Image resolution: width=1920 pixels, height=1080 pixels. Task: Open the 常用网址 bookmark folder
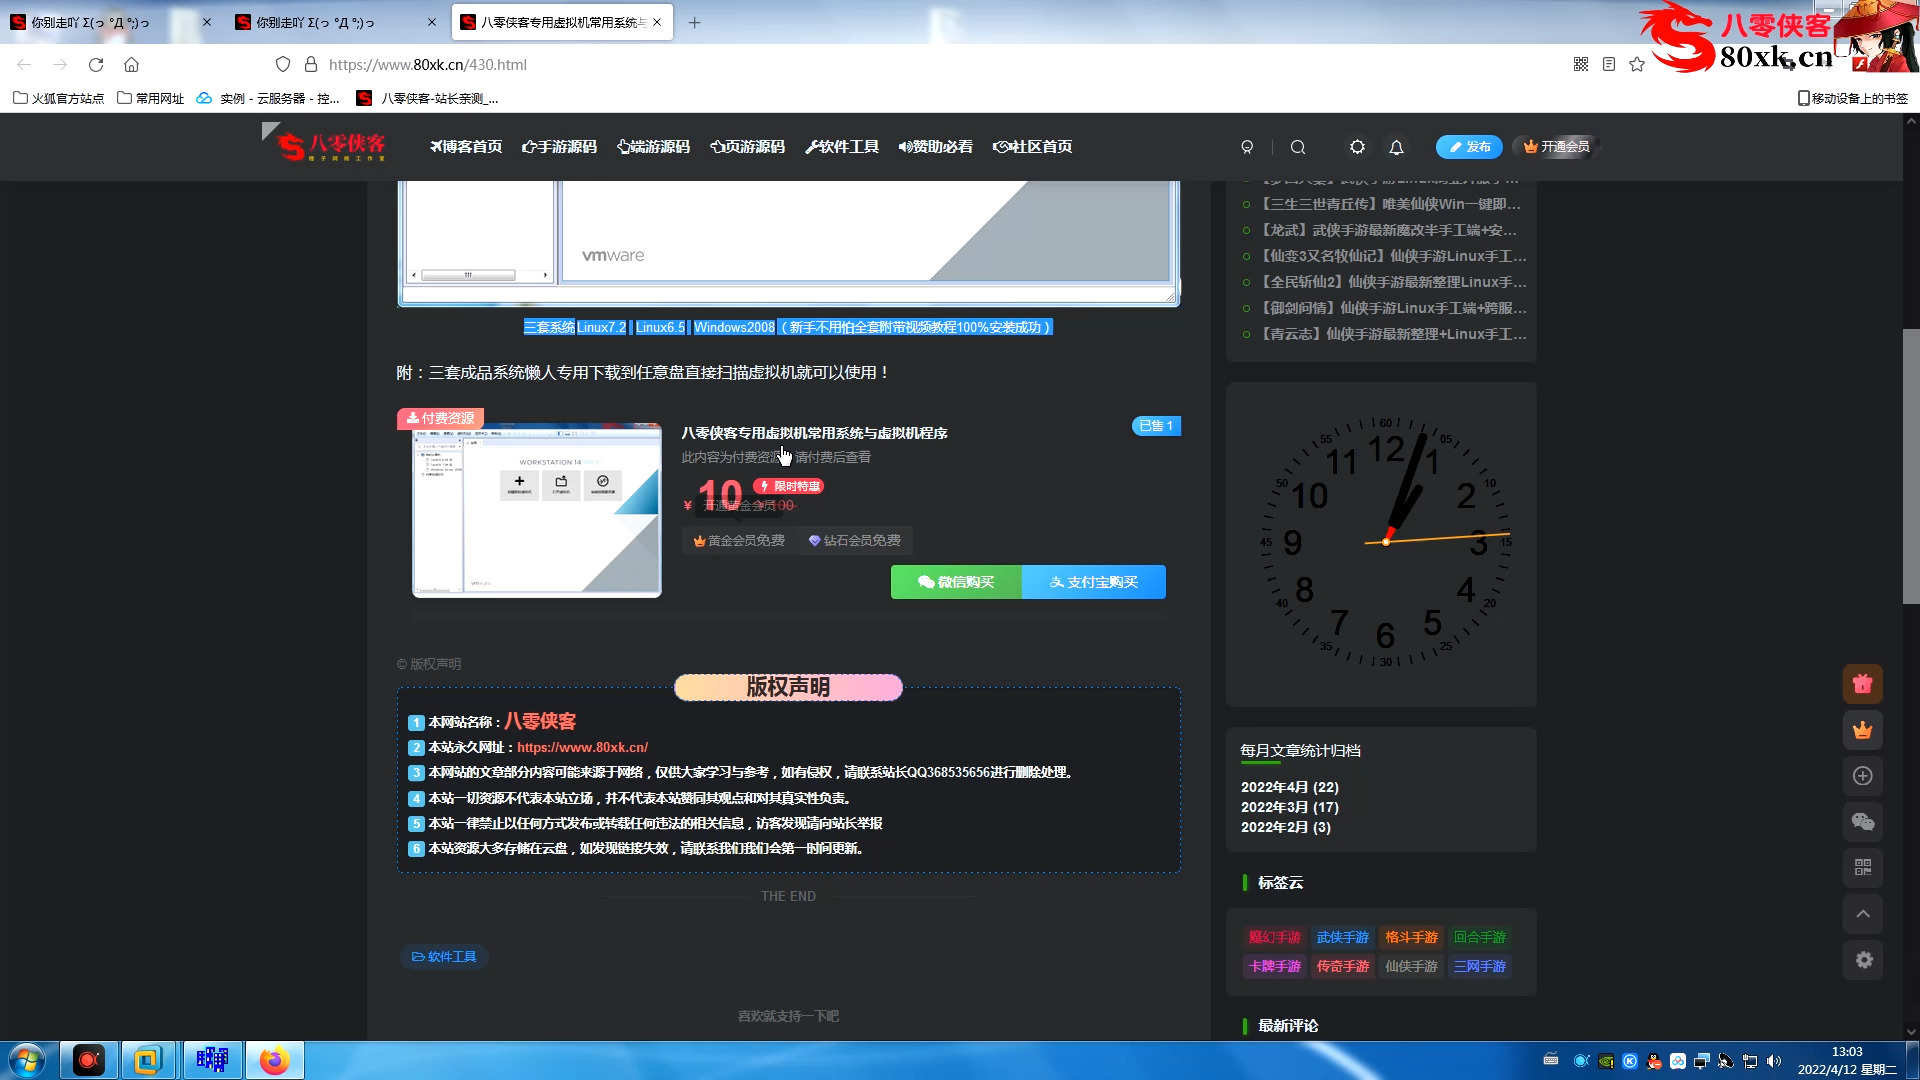tap(151, 98)
